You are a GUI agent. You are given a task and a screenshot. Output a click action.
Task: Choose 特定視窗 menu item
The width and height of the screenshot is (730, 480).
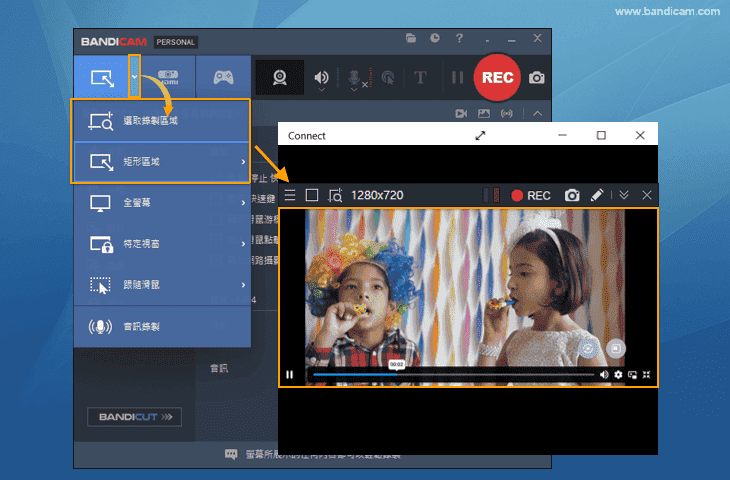(162, 244)
